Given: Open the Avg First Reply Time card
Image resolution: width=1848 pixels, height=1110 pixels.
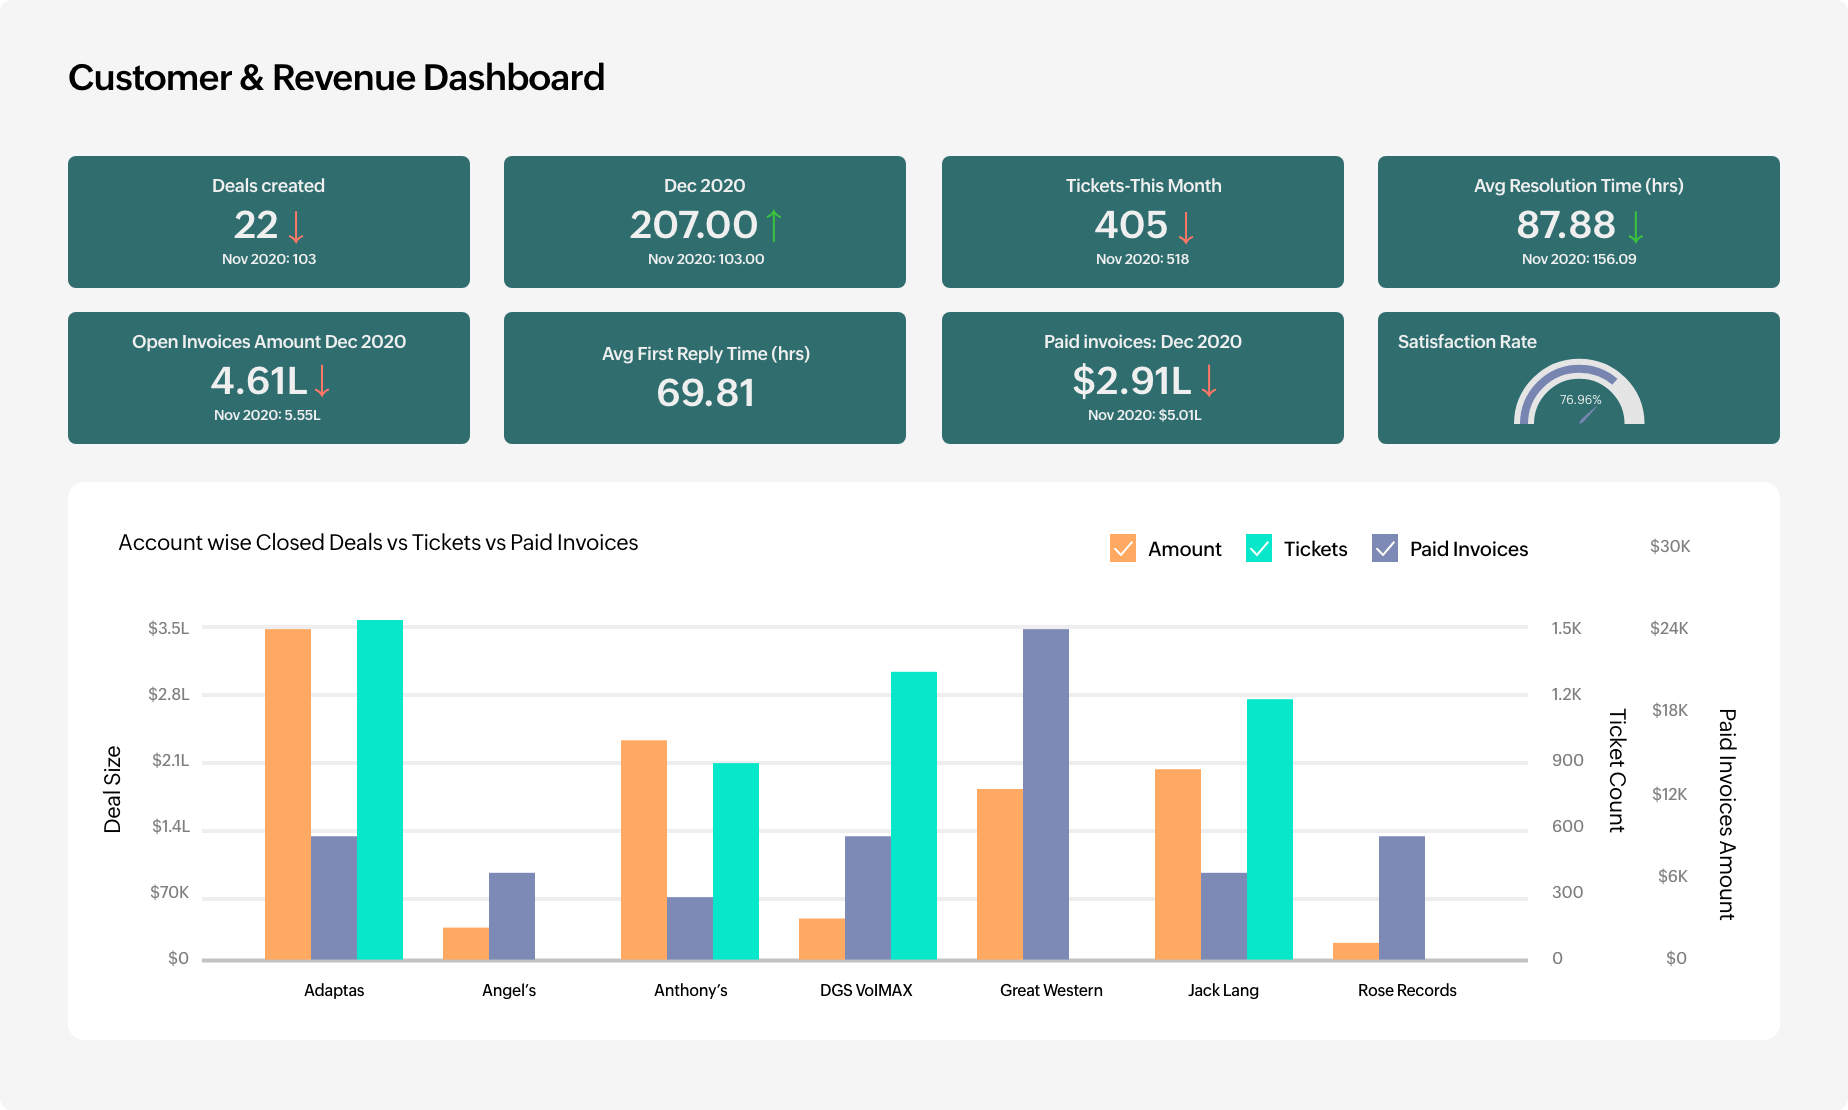Looking at the screenshot, I should tap(705, 378).
